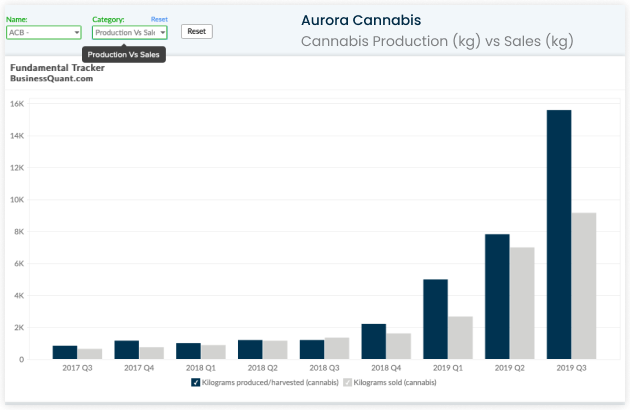Click the 16K y-axis value
Screen dimensions: 630x410
click(17, 104)
